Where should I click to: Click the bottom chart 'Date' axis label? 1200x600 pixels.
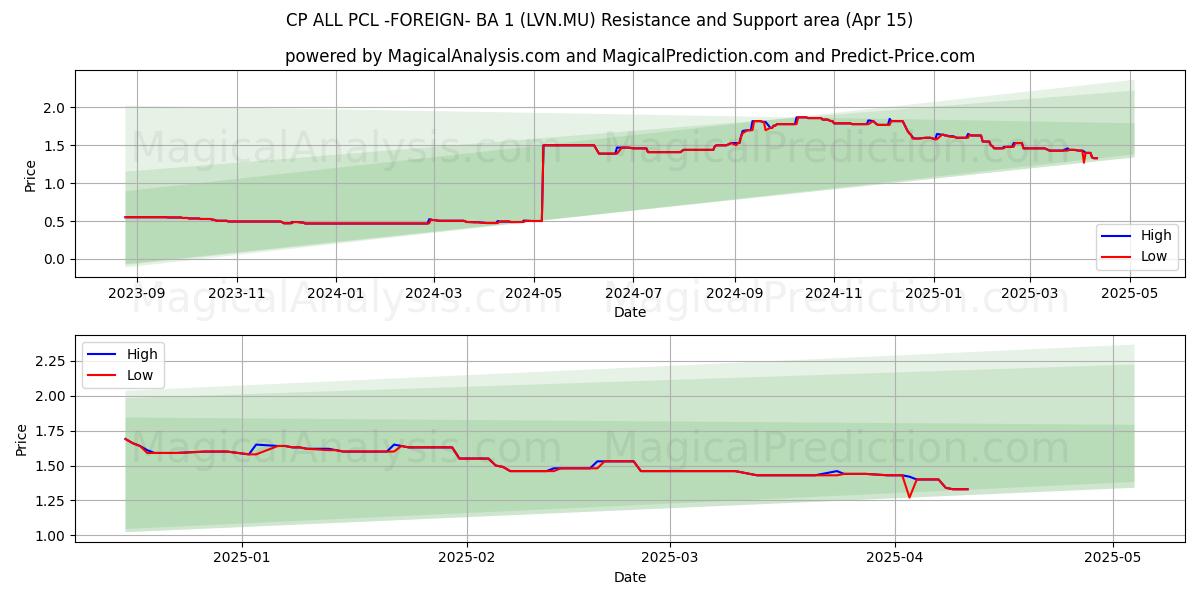point(630,577)
